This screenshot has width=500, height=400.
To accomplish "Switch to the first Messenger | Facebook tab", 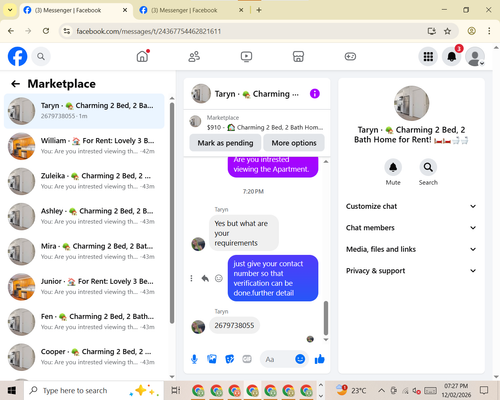I will click(x=75, y=10).
